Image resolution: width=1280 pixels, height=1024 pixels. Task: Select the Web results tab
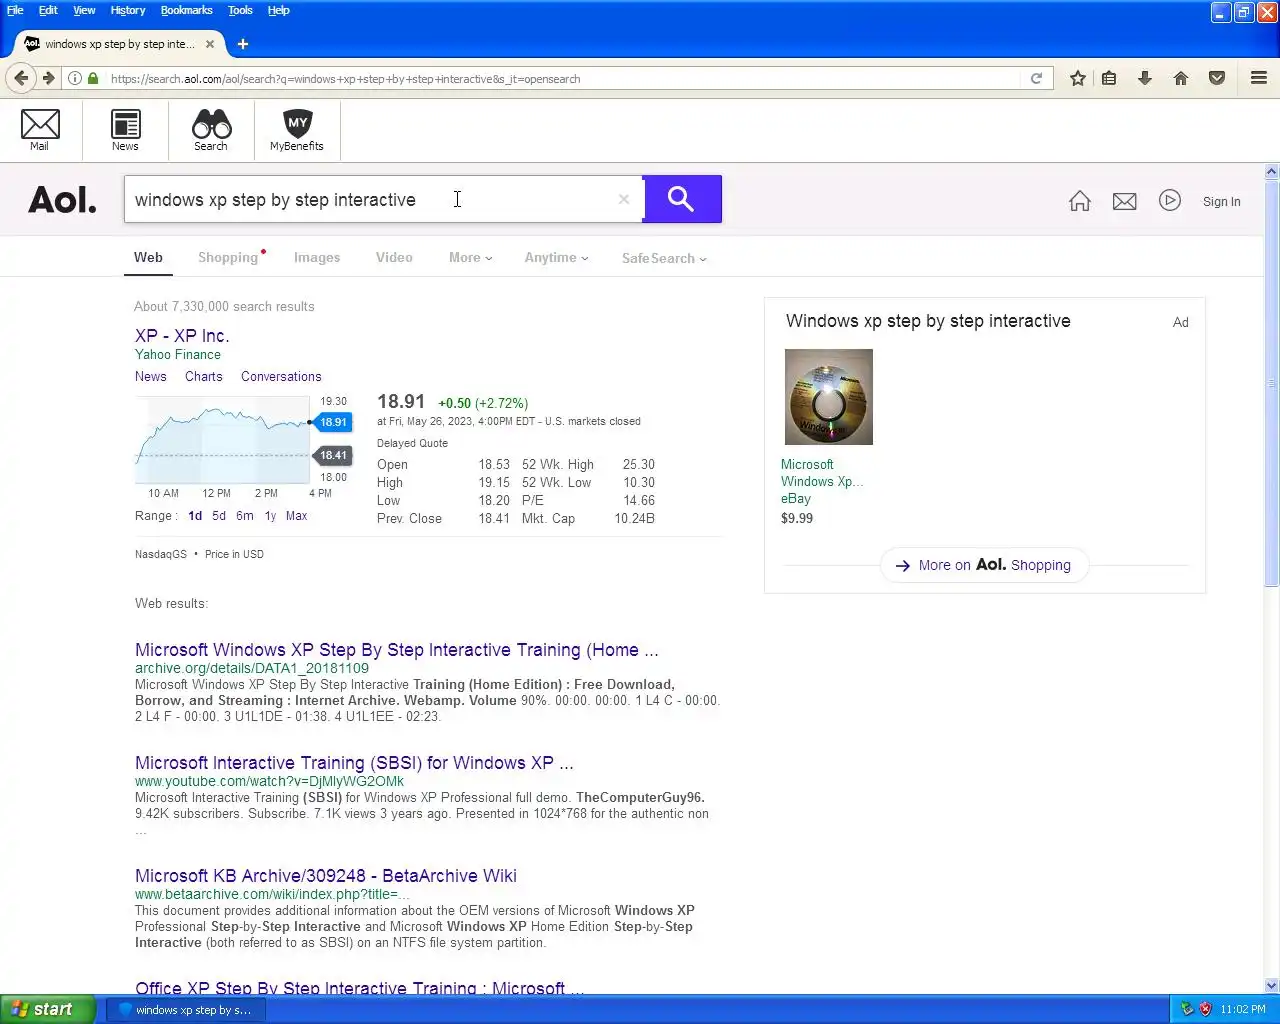pyautogui.click(x=148, y=258)
